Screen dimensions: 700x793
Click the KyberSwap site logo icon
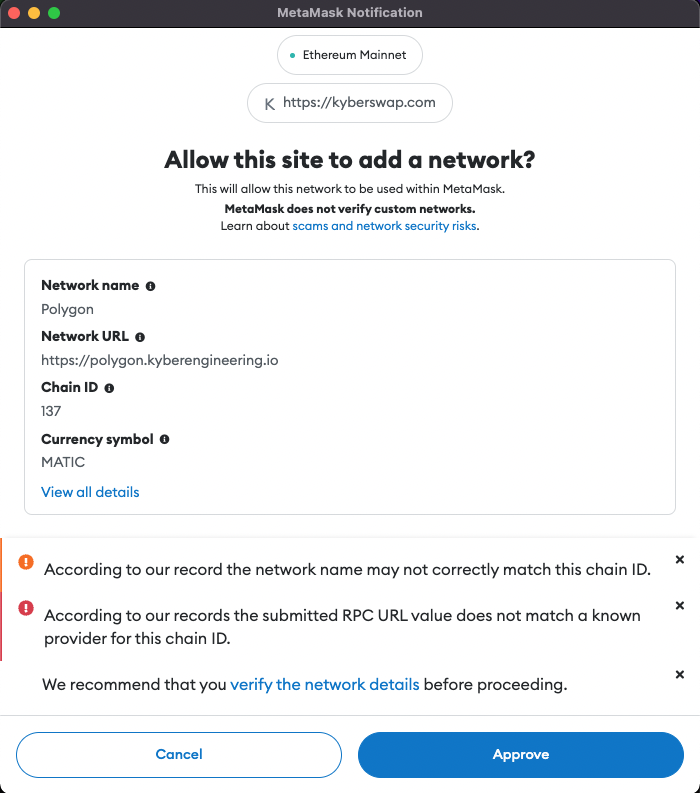269,103
